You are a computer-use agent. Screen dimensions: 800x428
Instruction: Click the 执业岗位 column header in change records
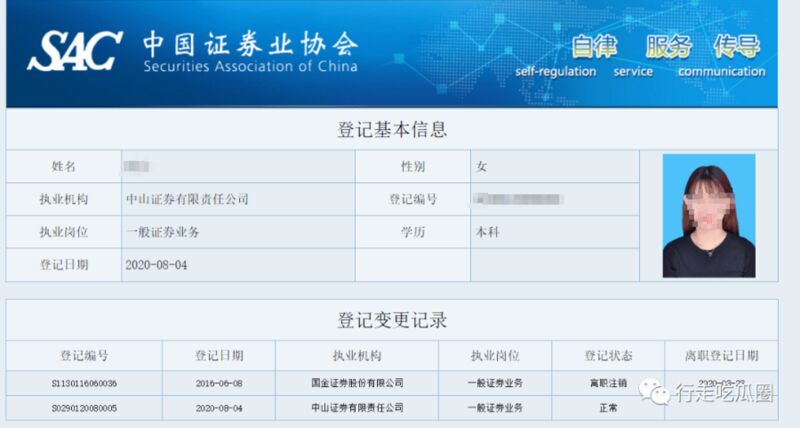(x=495, y=356)
